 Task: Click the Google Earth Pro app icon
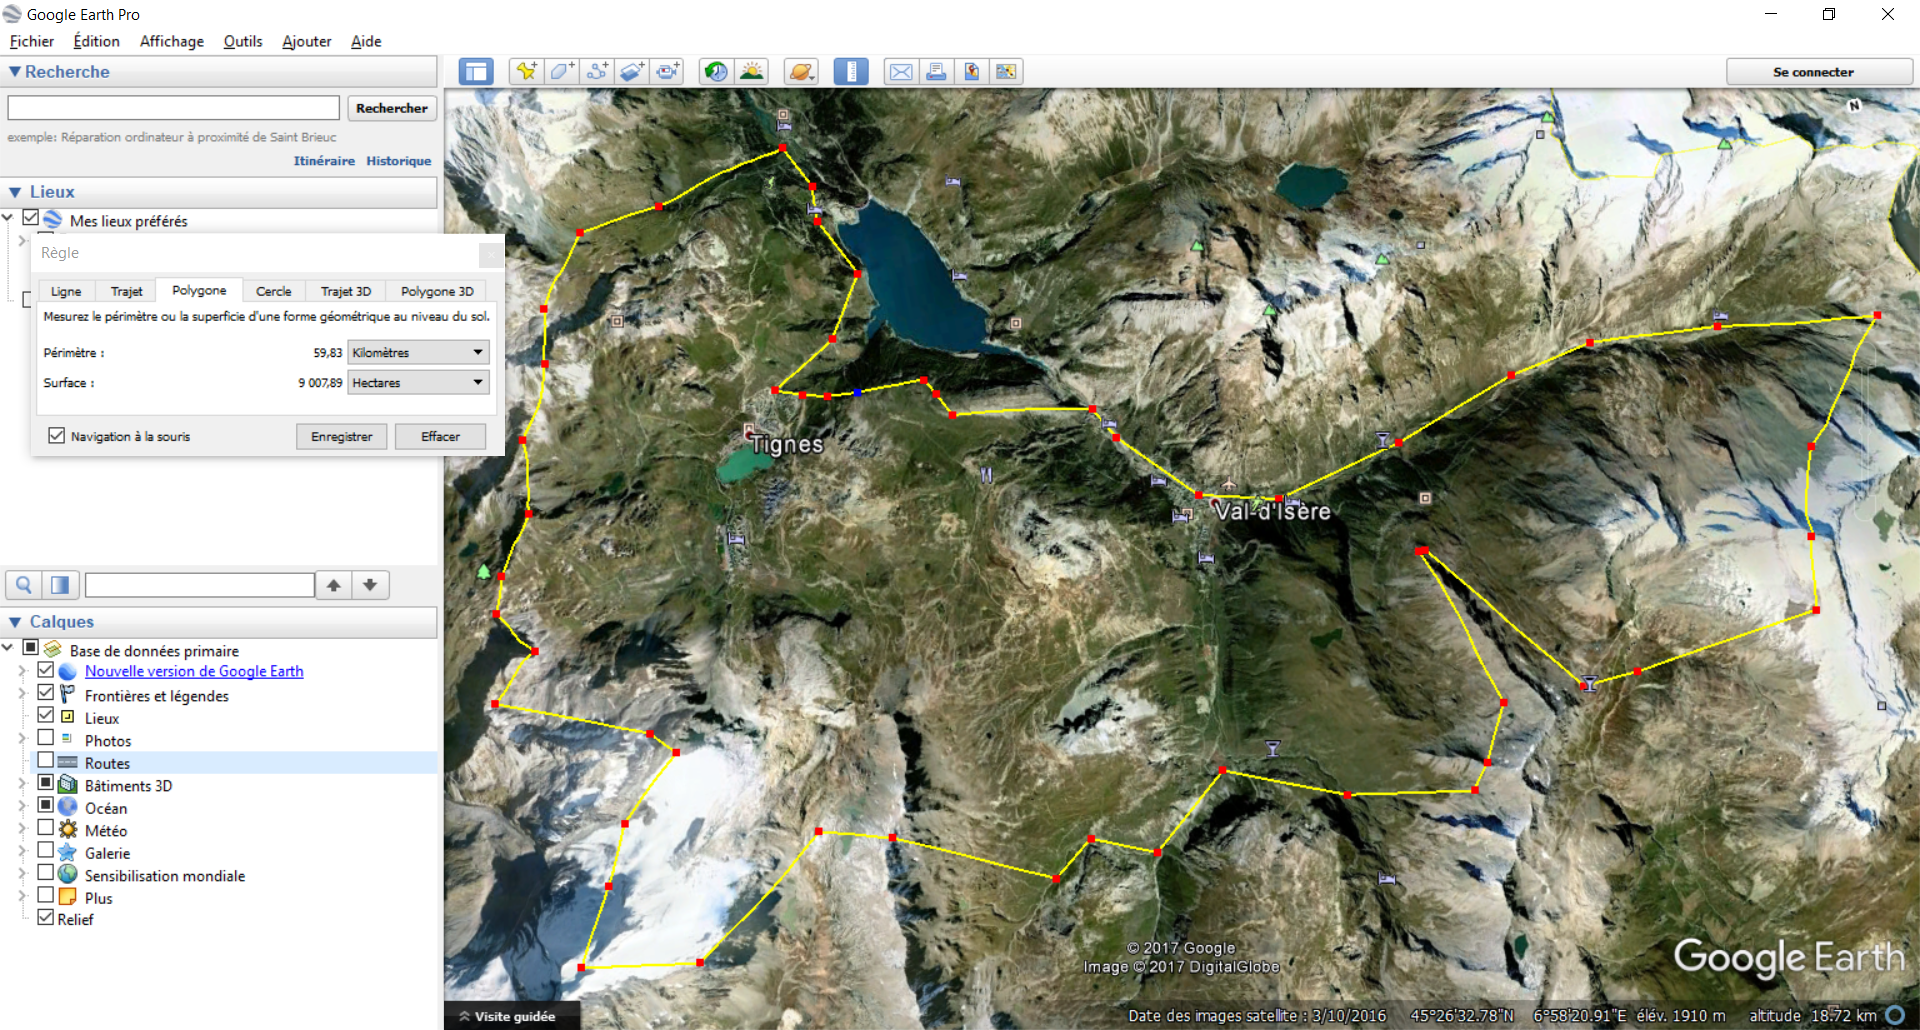tap(12, 14)
